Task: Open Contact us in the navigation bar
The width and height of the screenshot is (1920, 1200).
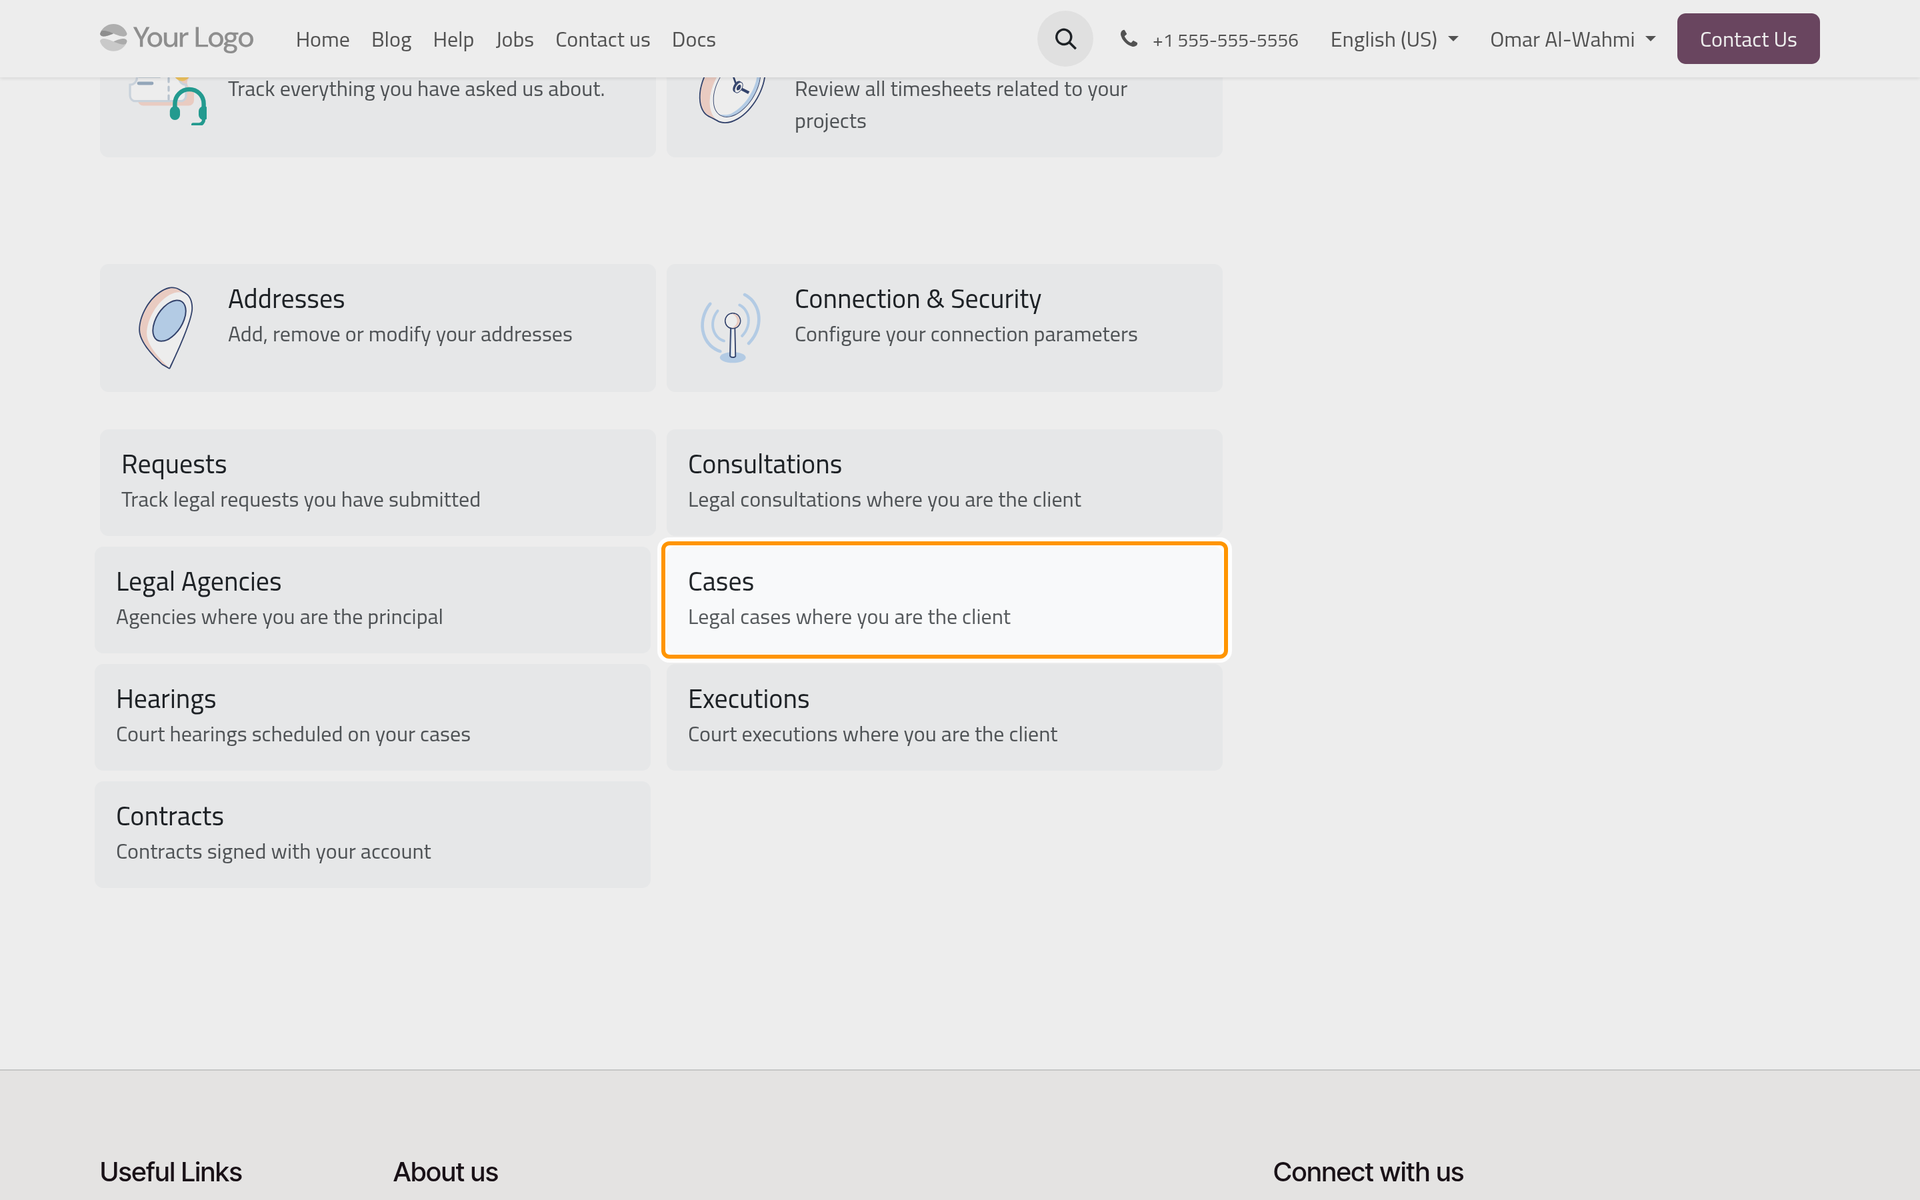Action: [x=602, y=39]
